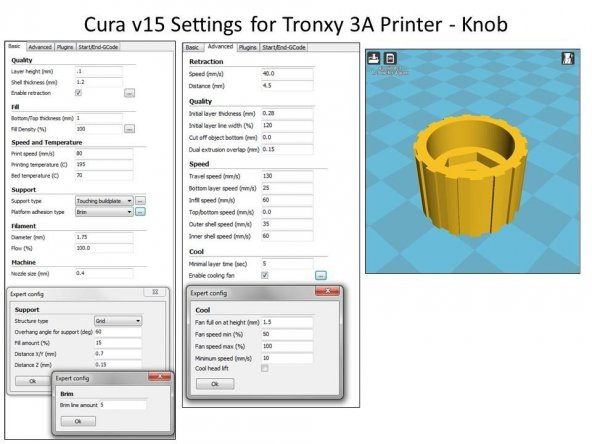Click Filament Flow field

(x=104, y=248)
